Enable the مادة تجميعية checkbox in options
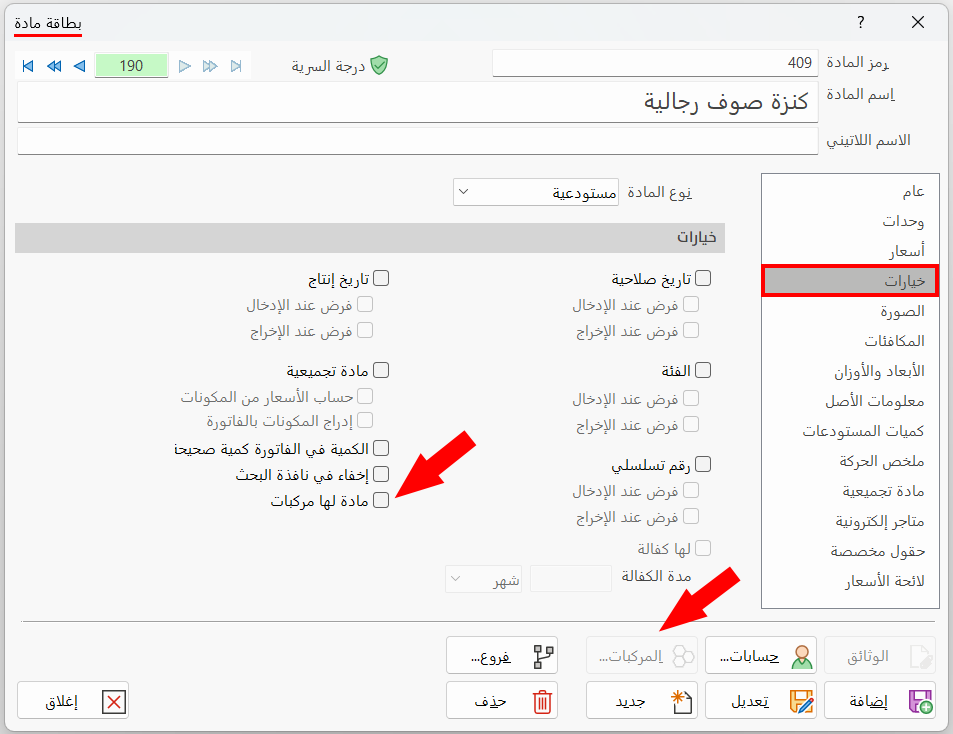Image resolution: width=953 pixels, height=734 pixels. (x=381, y=370)
